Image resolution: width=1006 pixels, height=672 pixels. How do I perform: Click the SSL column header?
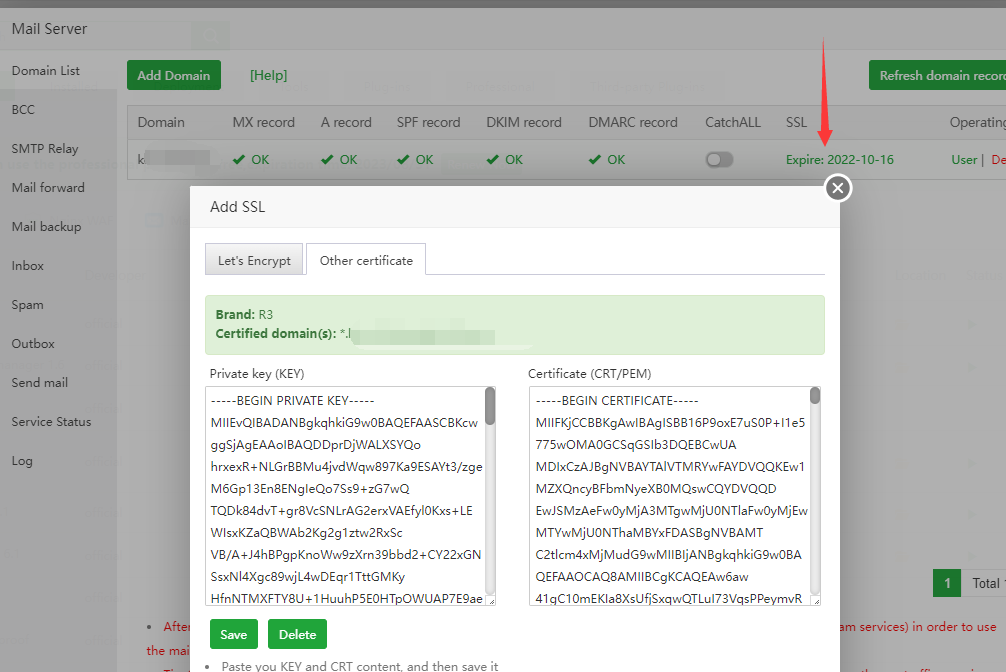tap(796, 122)
